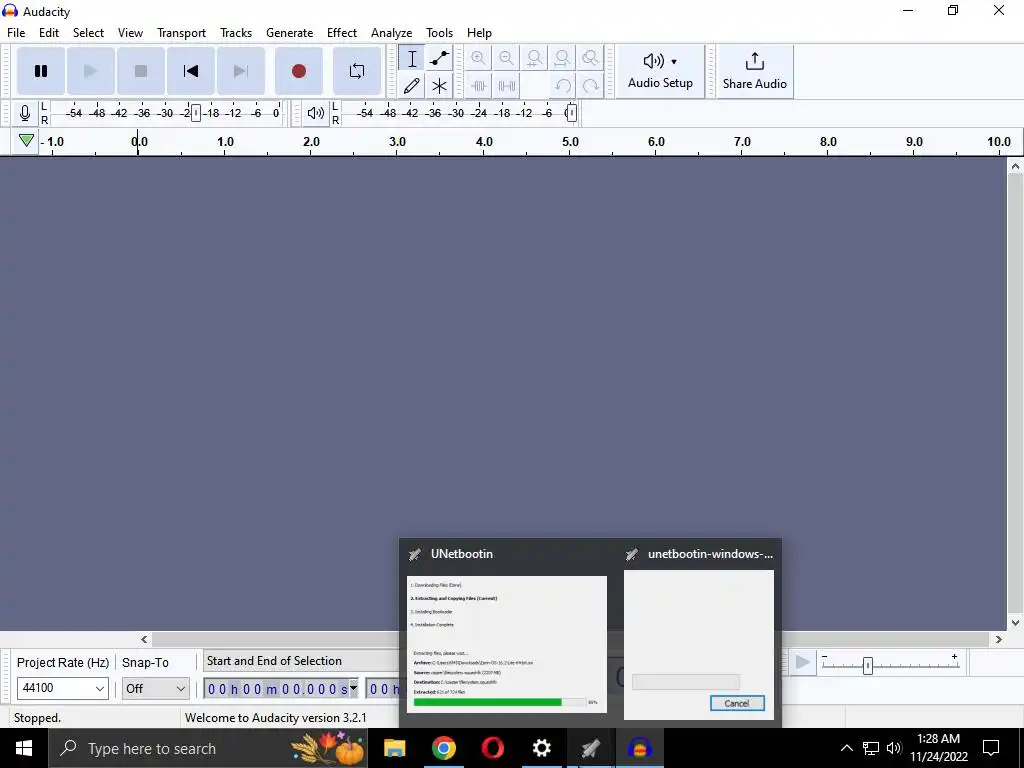1024x768 pixels.
Task: Select the Selection (I-beam) tool
Action: click(x=412, y=58)
